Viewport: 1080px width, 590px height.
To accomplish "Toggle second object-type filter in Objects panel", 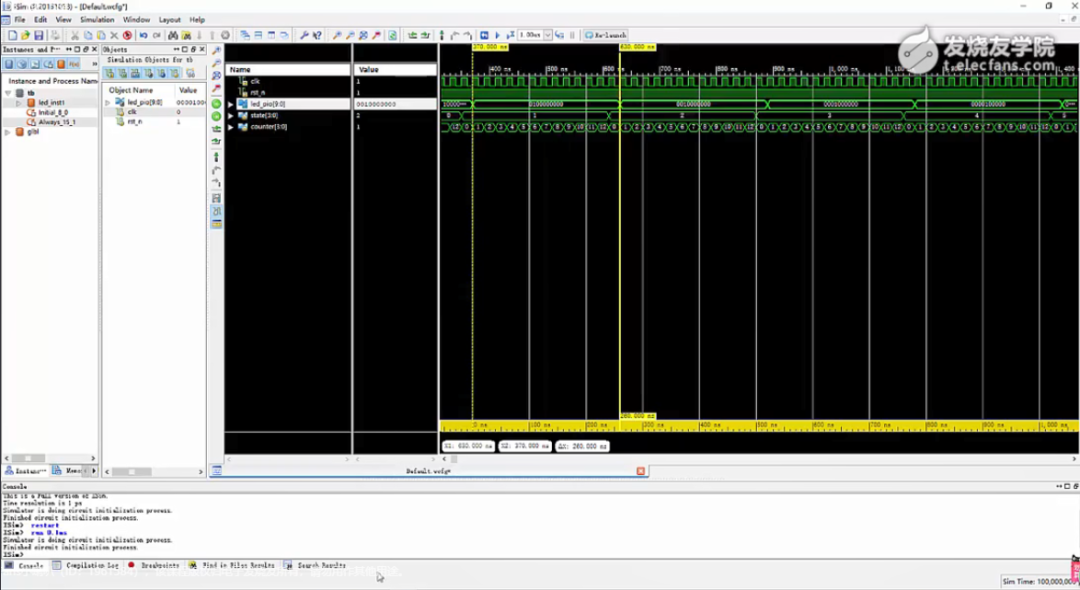I will click(x=123, y=73).
